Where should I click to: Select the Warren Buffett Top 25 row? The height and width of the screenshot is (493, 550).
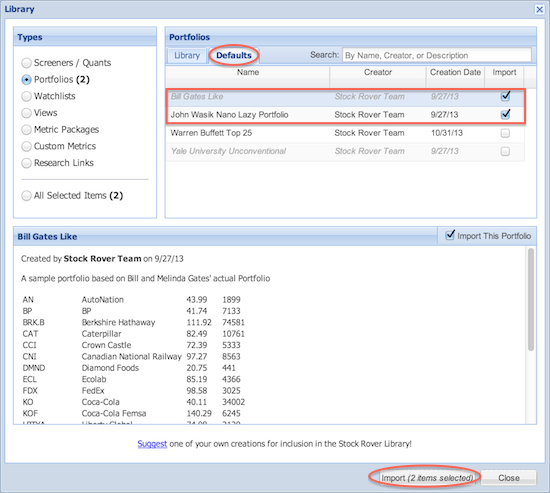(346, 133)
